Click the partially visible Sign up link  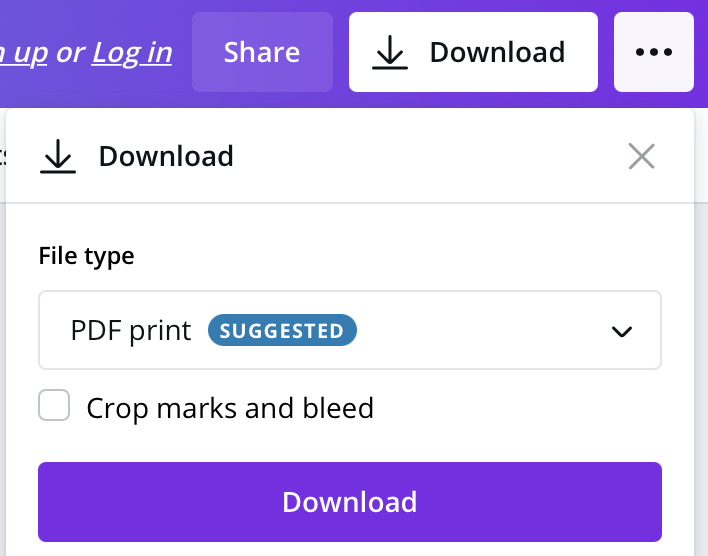click(23, 52)
